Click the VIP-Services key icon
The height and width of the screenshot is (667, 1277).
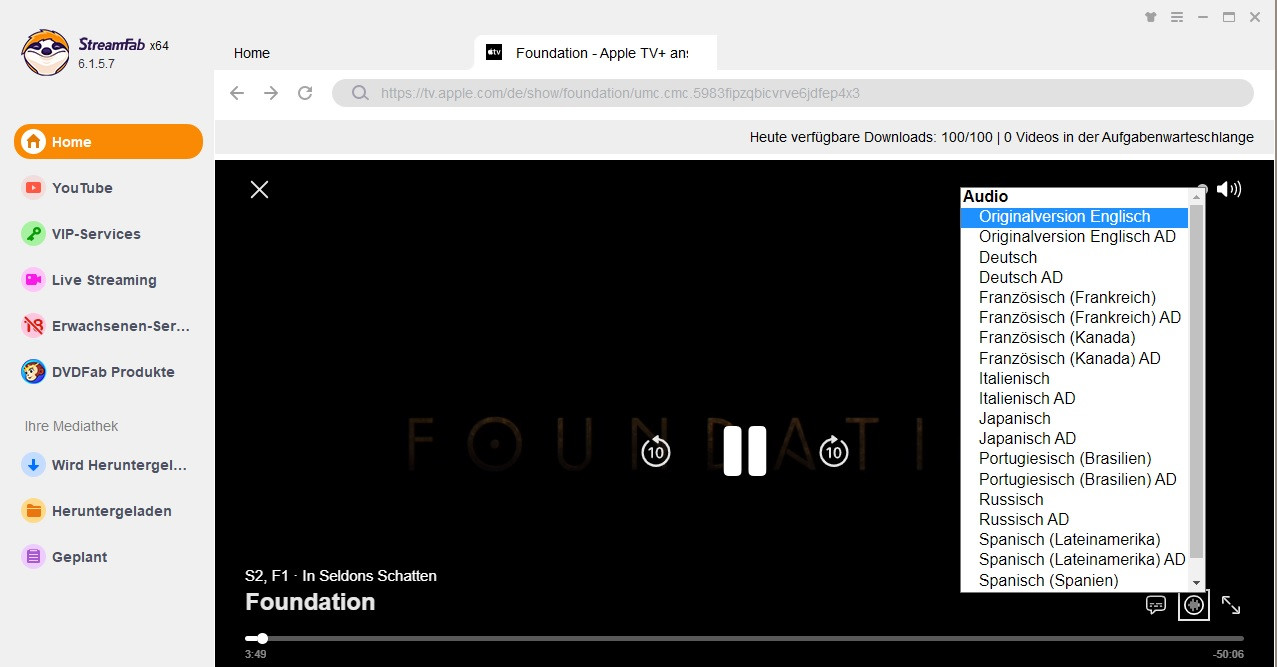point(34,234)
